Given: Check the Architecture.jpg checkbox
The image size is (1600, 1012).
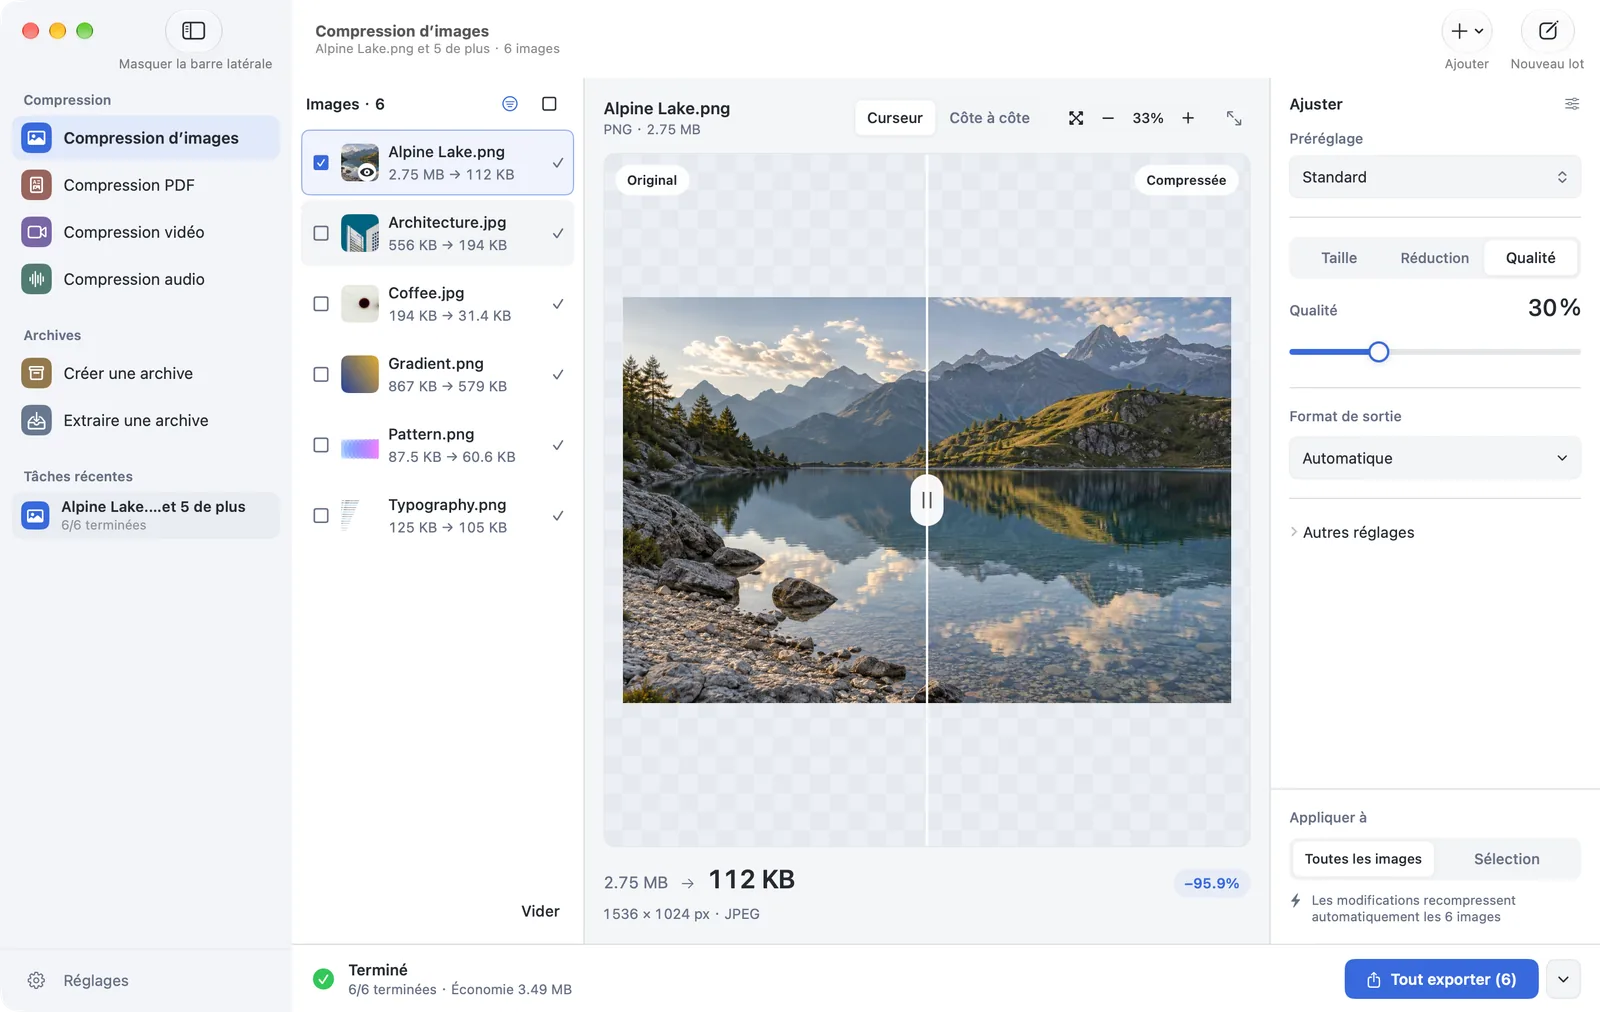Looking at the screenshot, I should 321,233.
